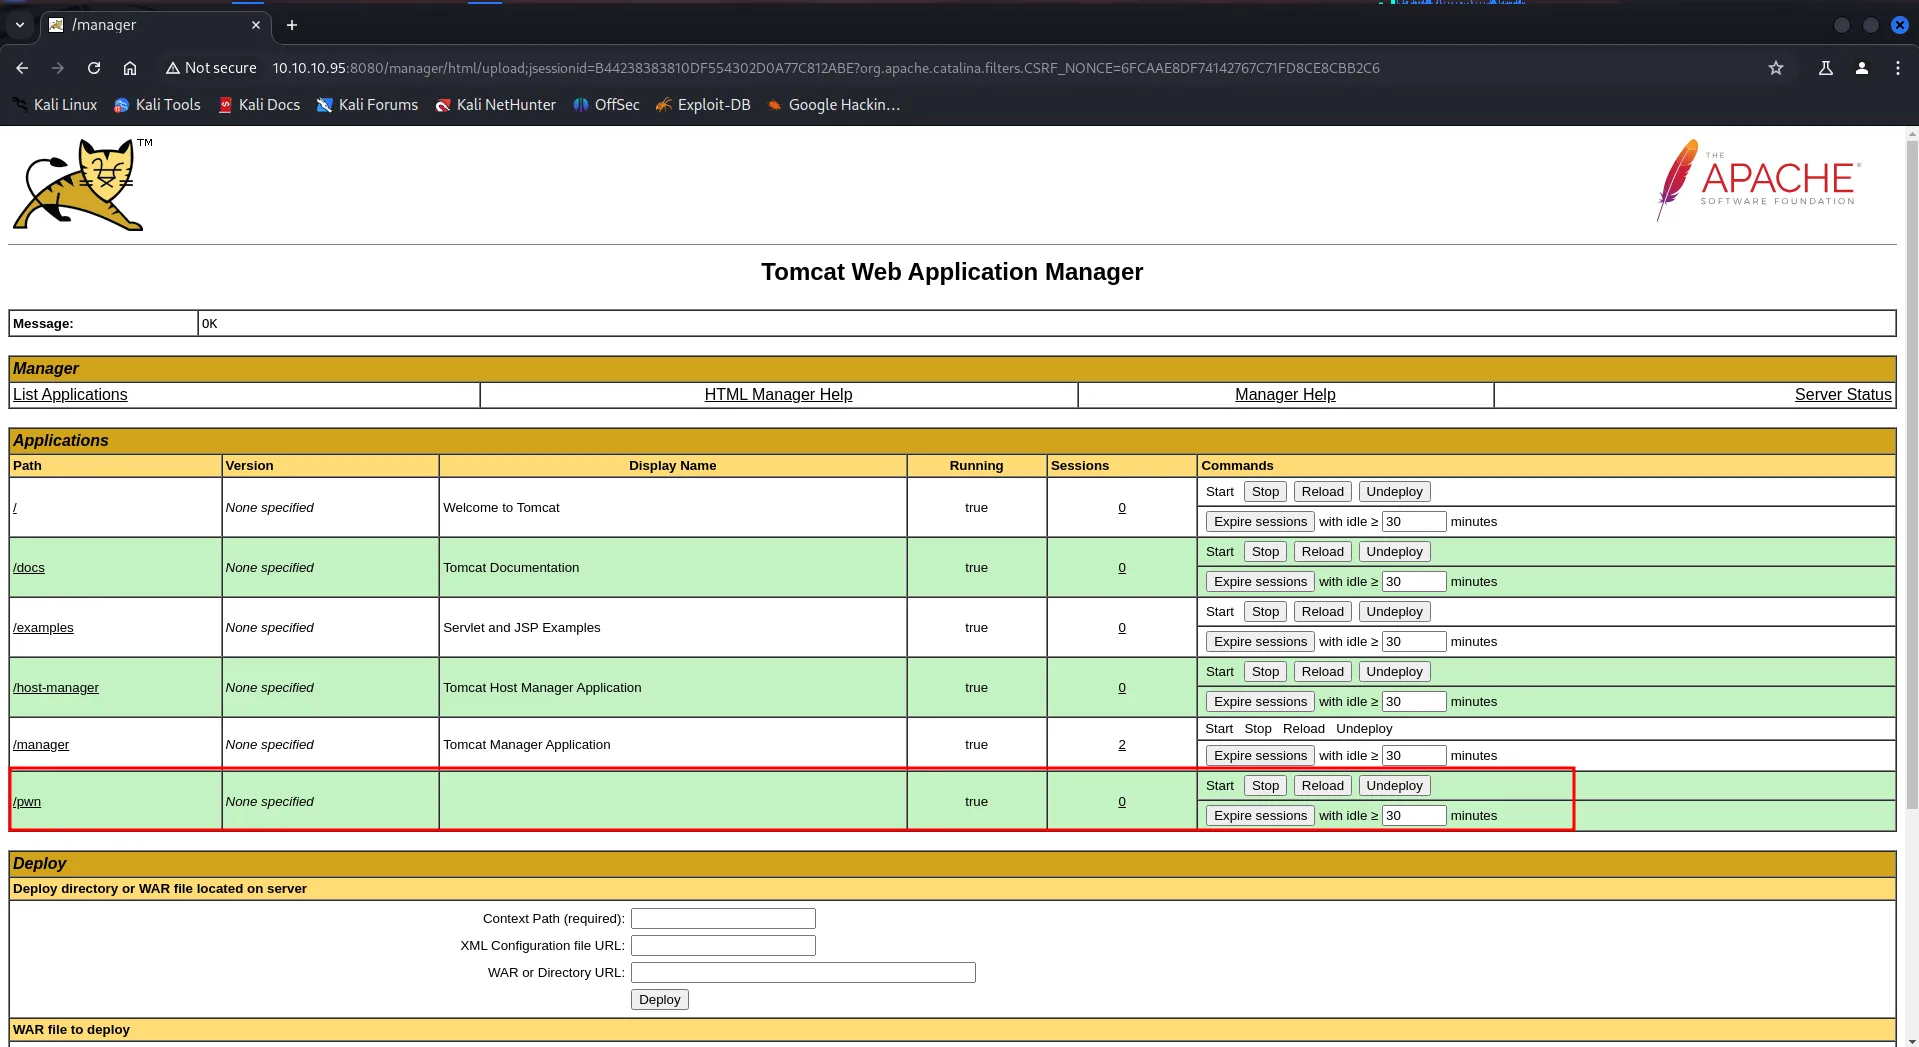Reload the /pwn application
This screenshot has width=1919, height=1047.
1322,786
